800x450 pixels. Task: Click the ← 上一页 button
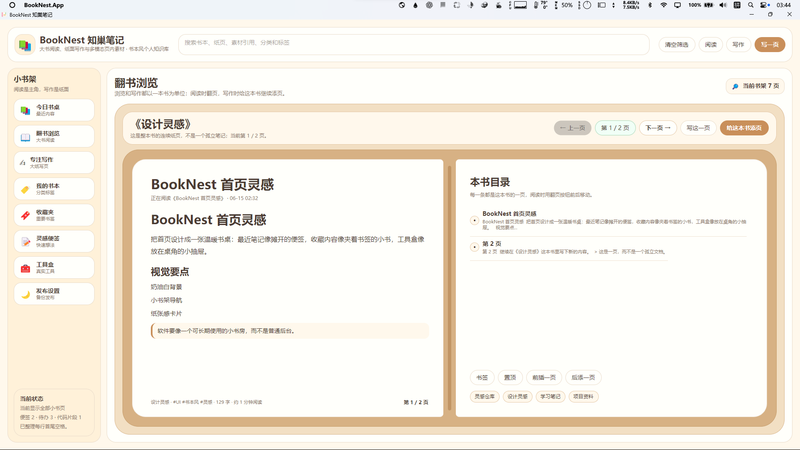(572, 128)
